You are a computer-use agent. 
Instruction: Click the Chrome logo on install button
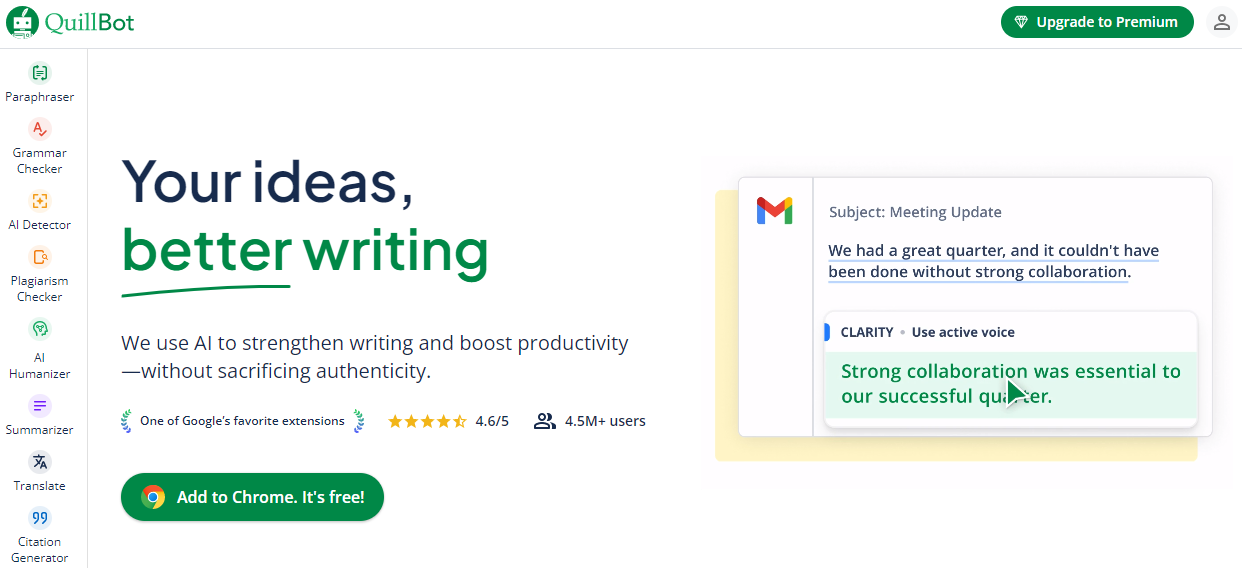(x=153, y=497)
